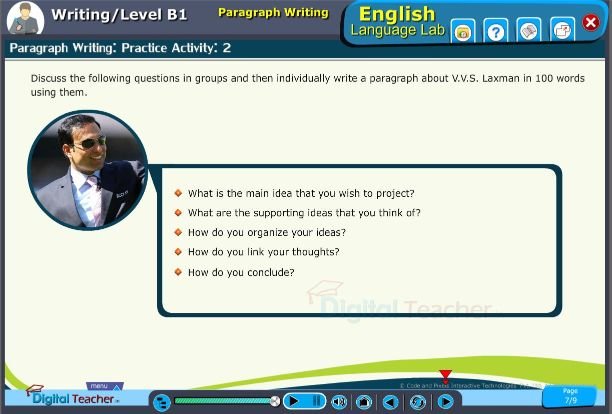The image size is (612, 414).
Task: Click the Paragraph Writing header tab
Action: 273,13
